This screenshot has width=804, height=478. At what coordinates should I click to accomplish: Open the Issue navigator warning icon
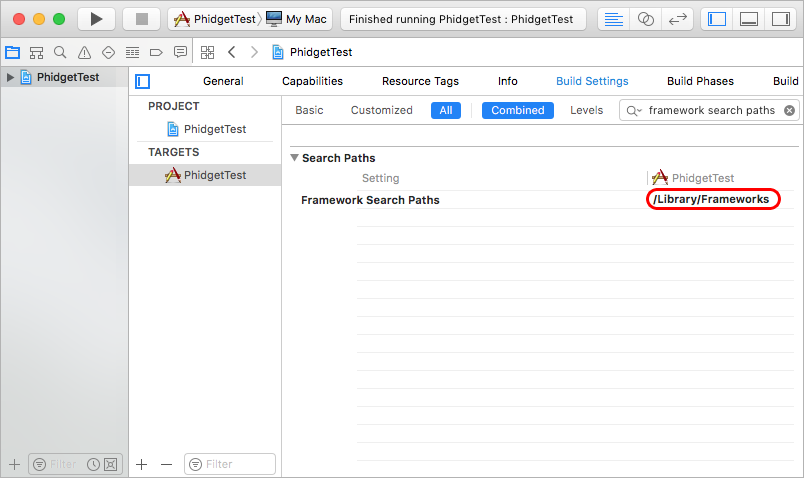[x=84, y=52]
